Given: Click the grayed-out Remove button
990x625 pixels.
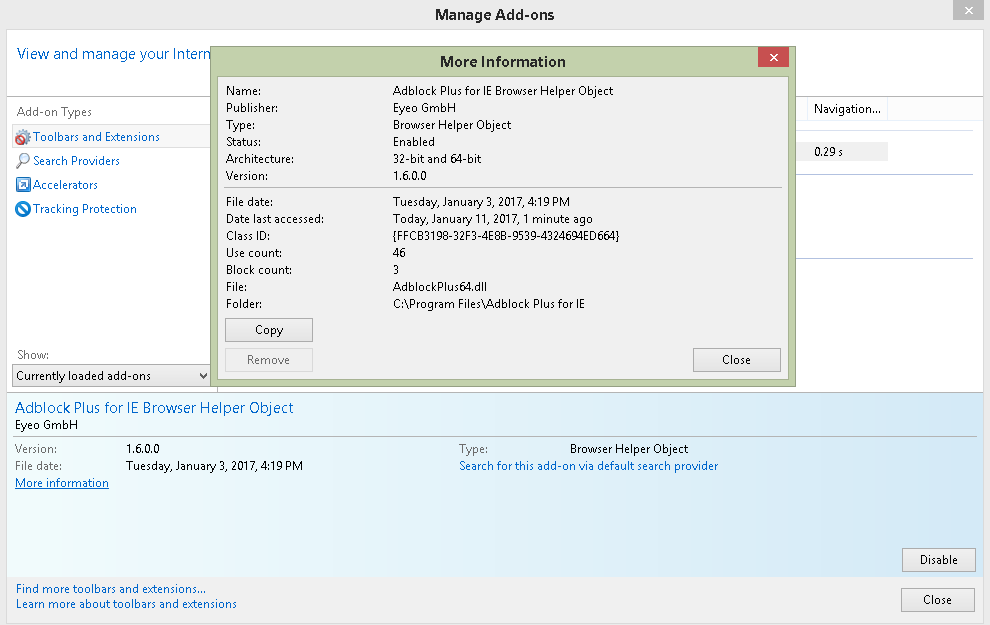Looking at the screenshot, I should click(x=268, y=359).
